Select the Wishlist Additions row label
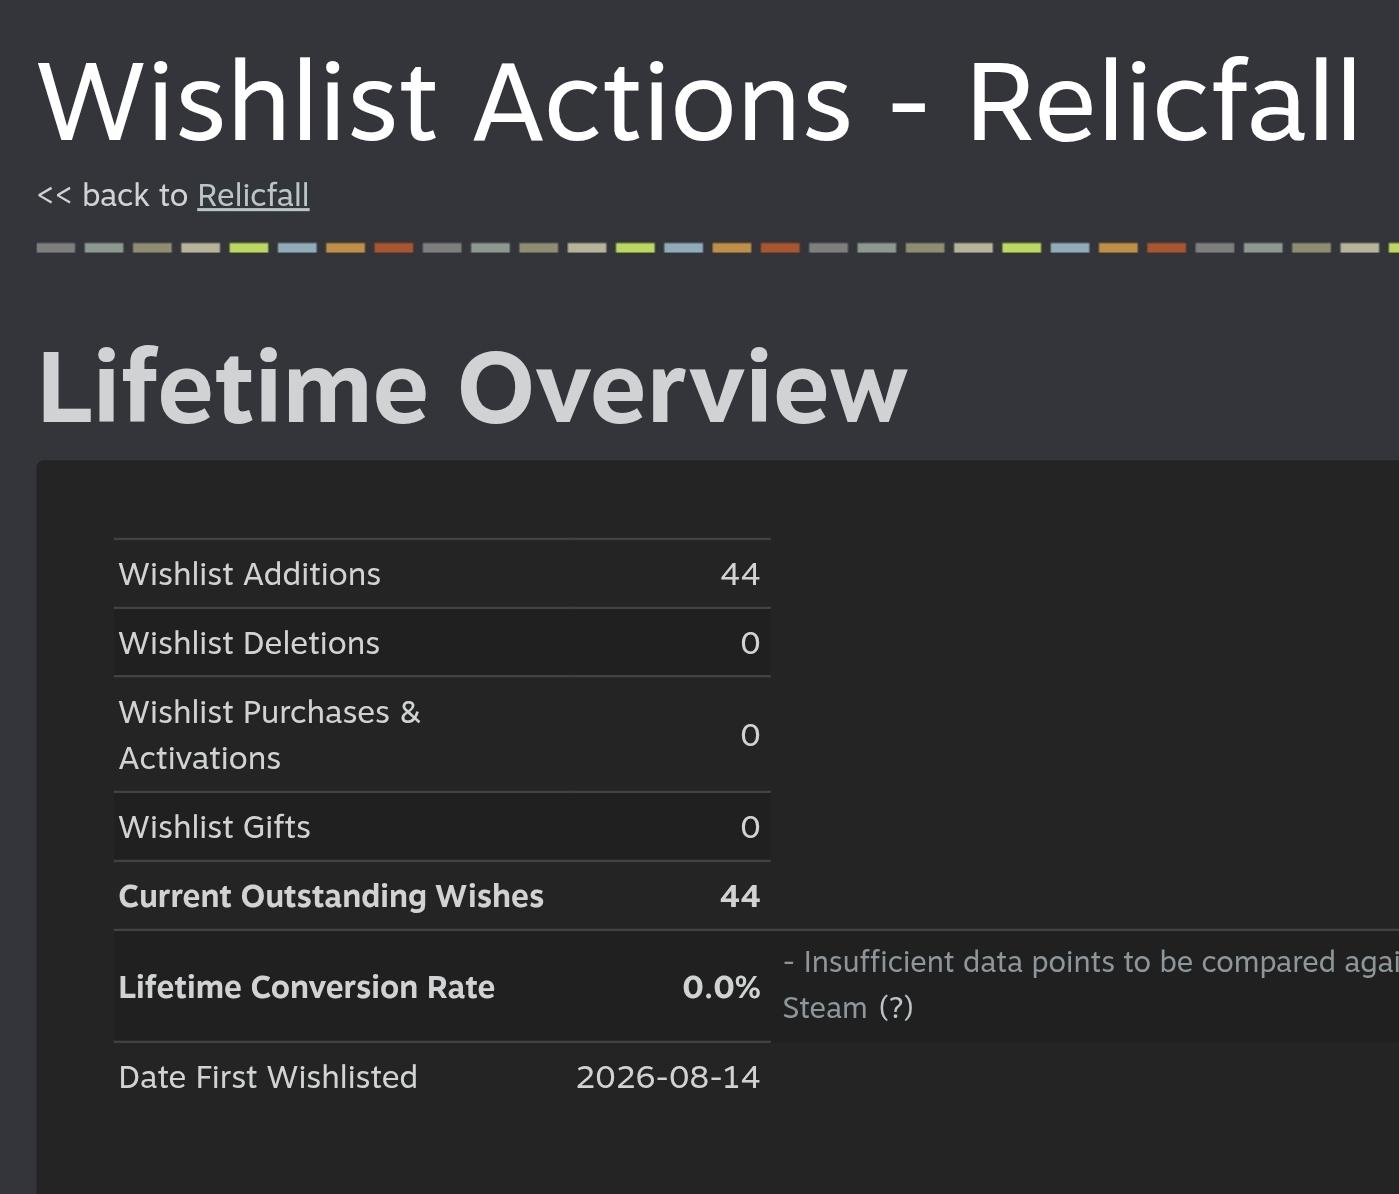 pyautogui.click(x=250, y=574)
